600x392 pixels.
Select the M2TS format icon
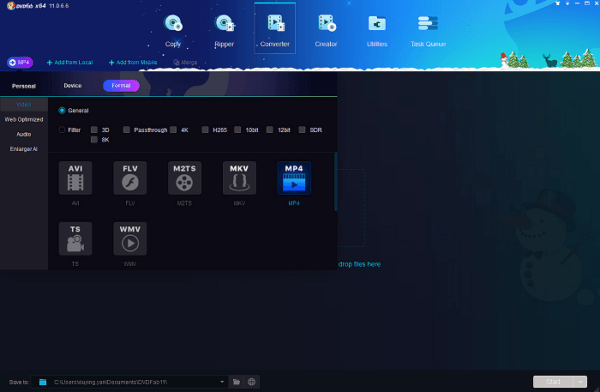coord(184,178)
